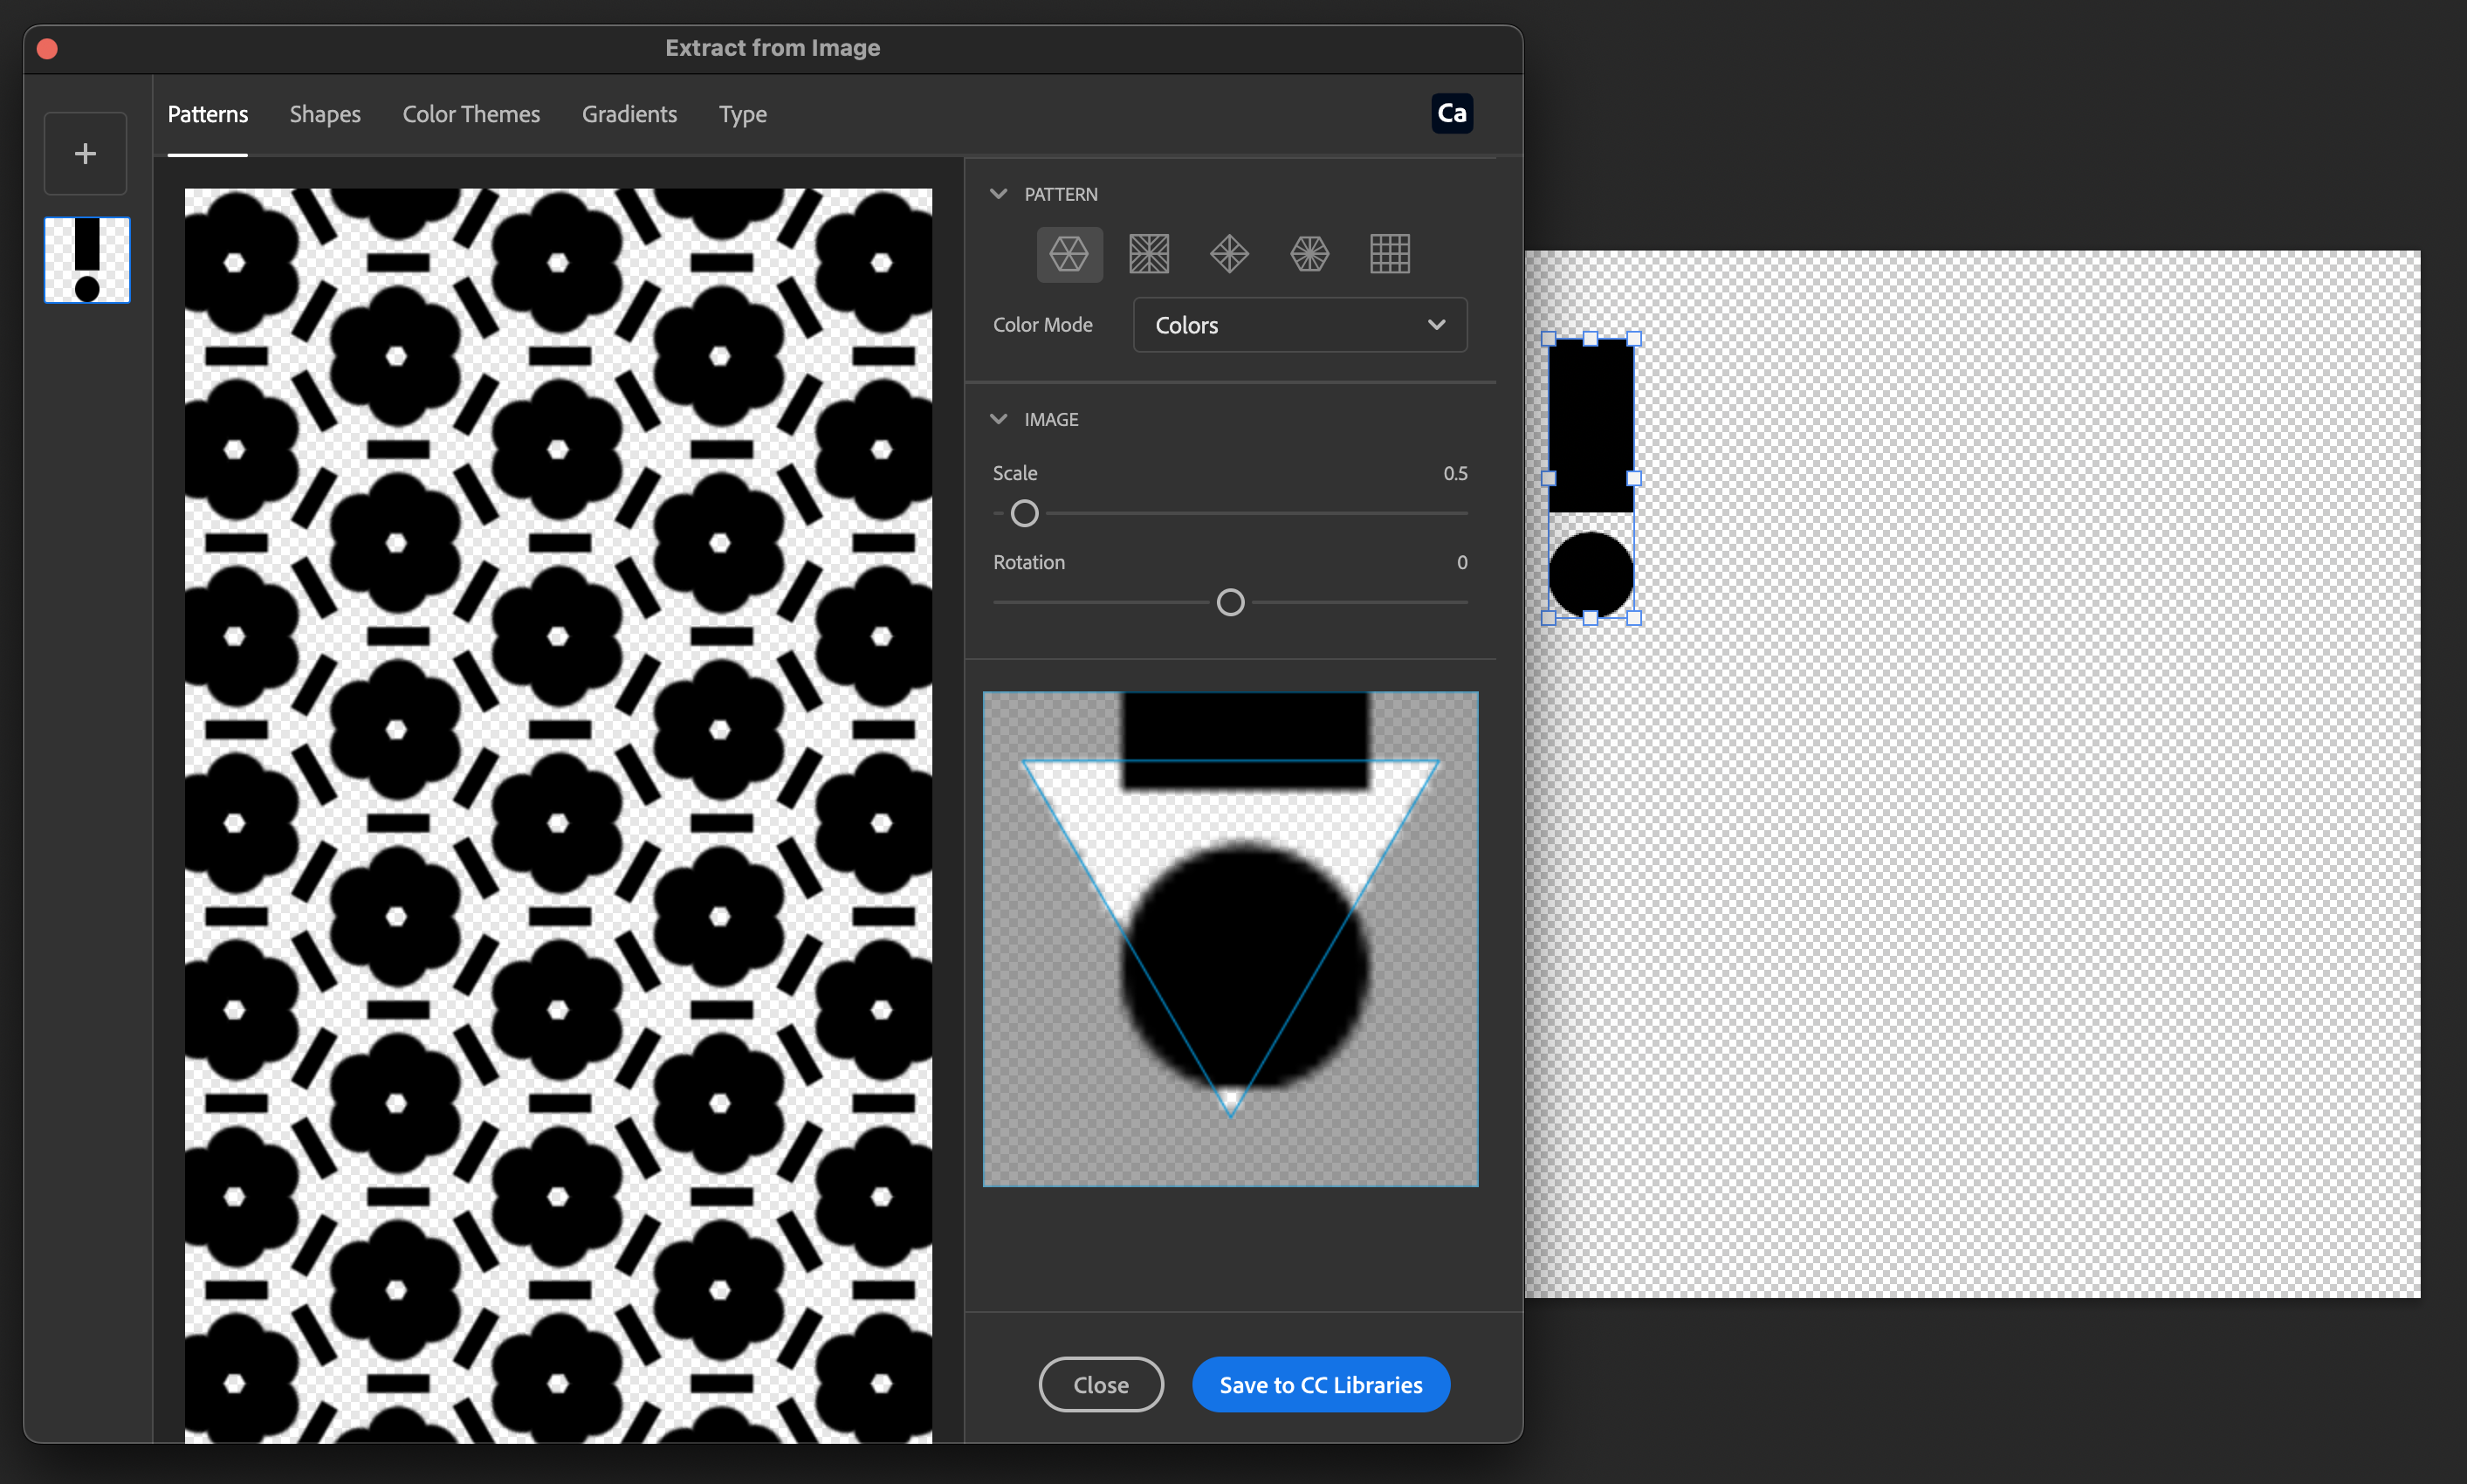Select the grid pattern tile type
Screen dimensions: 2467x1484
[x=1390, y=253]
